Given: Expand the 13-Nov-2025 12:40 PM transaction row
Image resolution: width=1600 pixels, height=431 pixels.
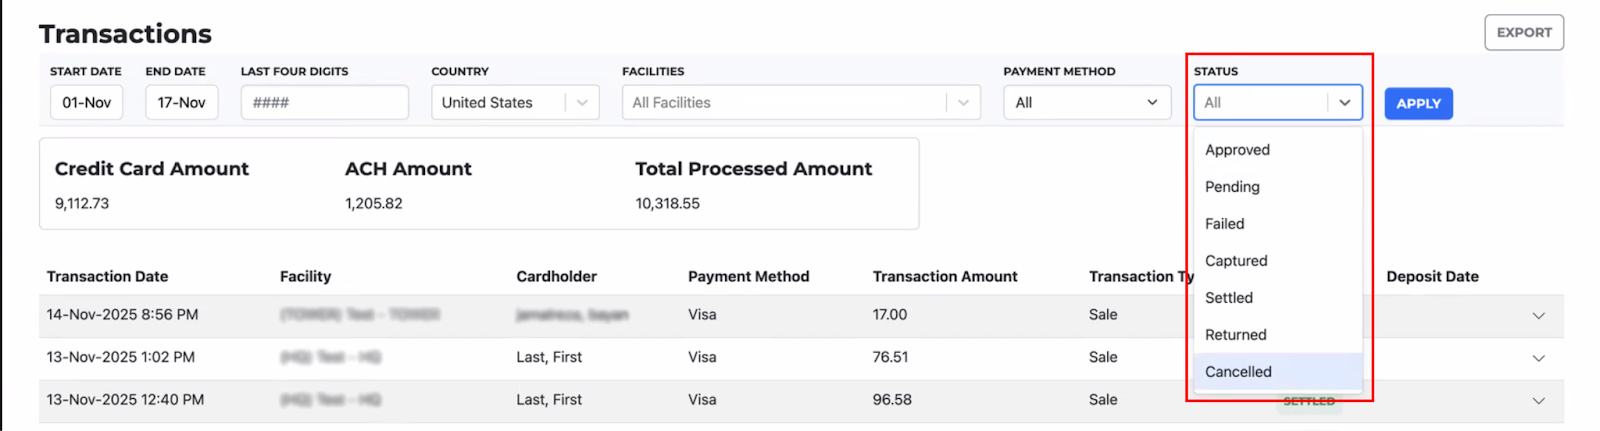Looking at the screenshot, I should 1538,401.
